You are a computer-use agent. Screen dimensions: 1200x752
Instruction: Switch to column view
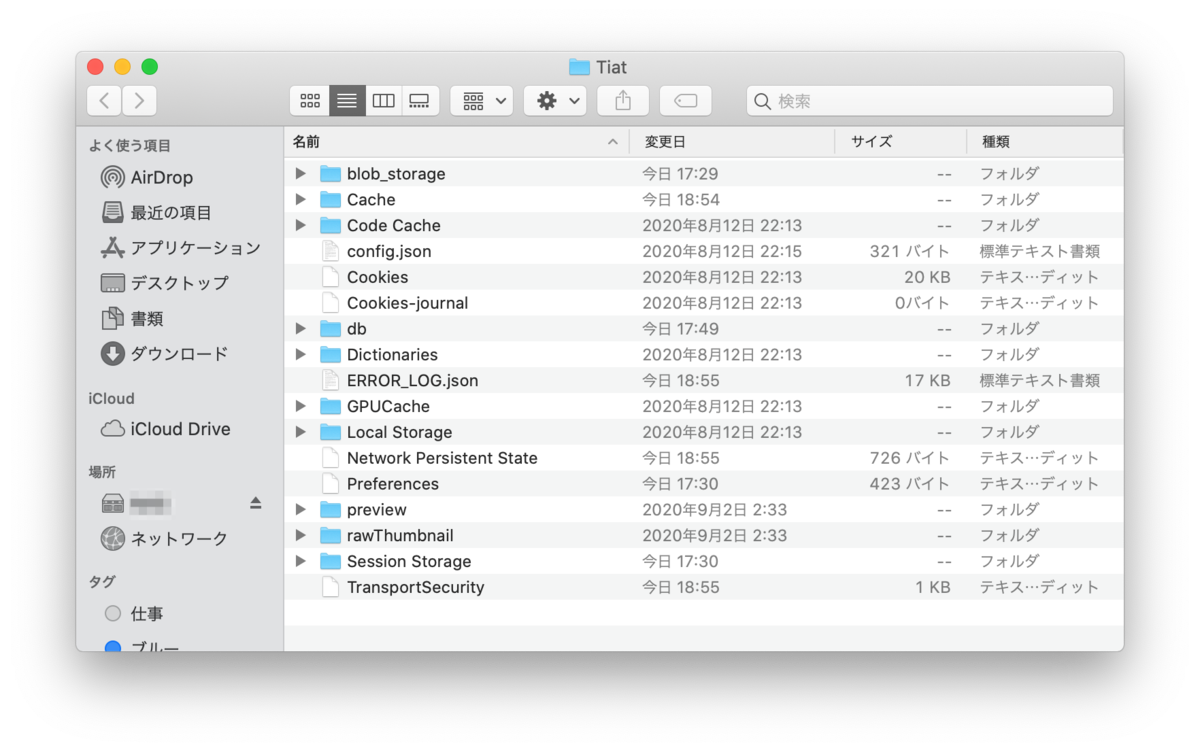(x=383, y=100)
